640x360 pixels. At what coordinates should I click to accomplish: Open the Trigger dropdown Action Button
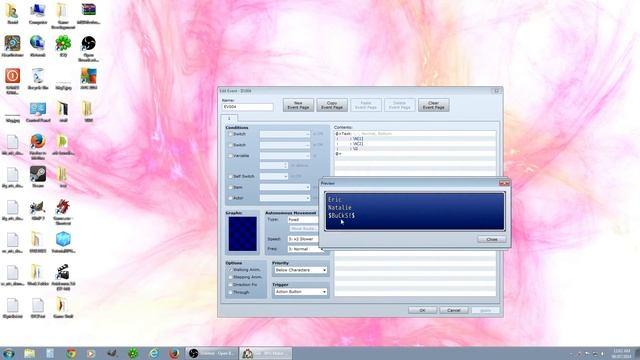click(x=300, y=292)
